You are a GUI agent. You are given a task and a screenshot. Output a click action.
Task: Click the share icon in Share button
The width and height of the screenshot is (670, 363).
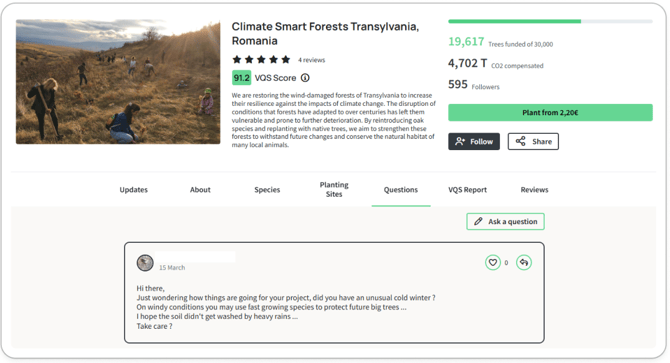pos(520,141)
